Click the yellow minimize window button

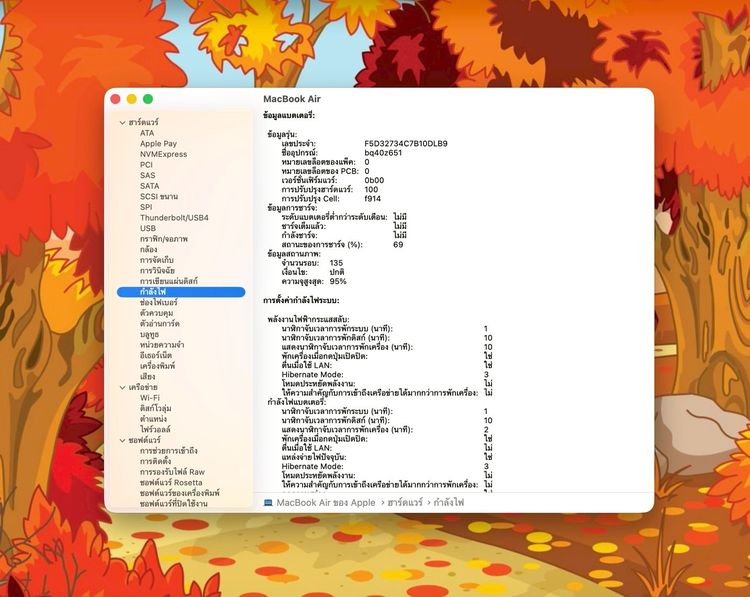pyautogui.click(x=132, y=99)
